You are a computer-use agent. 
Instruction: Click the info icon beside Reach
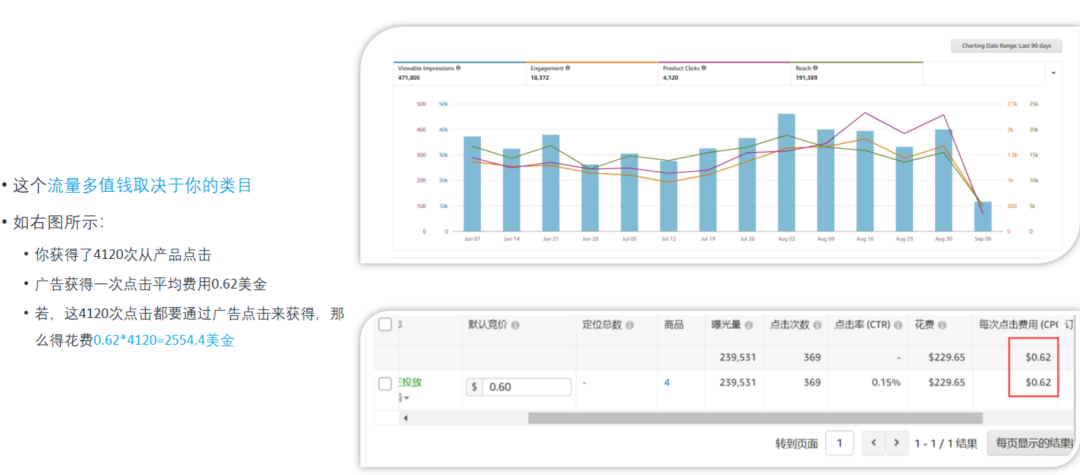coord(815,68)
